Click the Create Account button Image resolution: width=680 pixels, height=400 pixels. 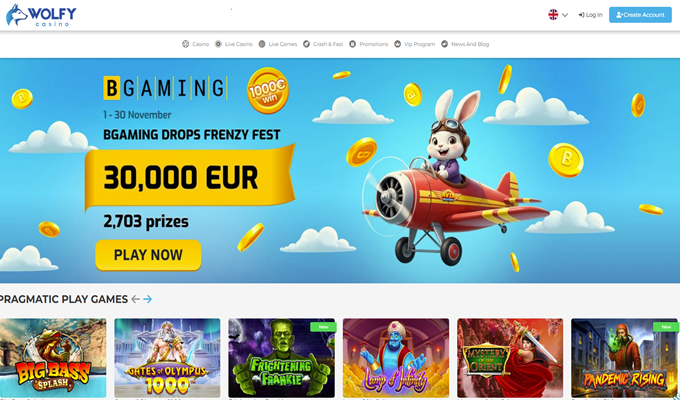click(x=640, y=15)
